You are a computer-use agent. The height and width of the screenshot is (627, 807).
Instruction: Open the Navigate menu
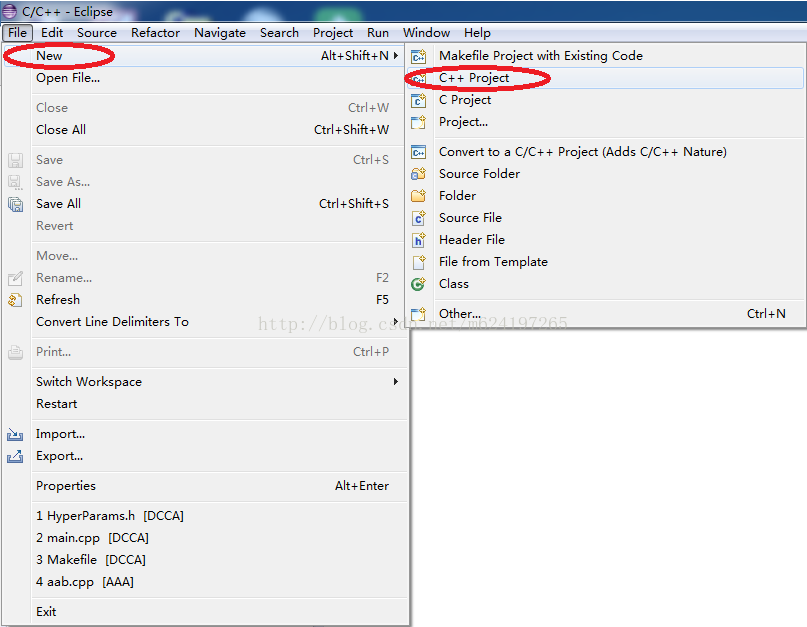pyautogui.click(x=220, y=33)
